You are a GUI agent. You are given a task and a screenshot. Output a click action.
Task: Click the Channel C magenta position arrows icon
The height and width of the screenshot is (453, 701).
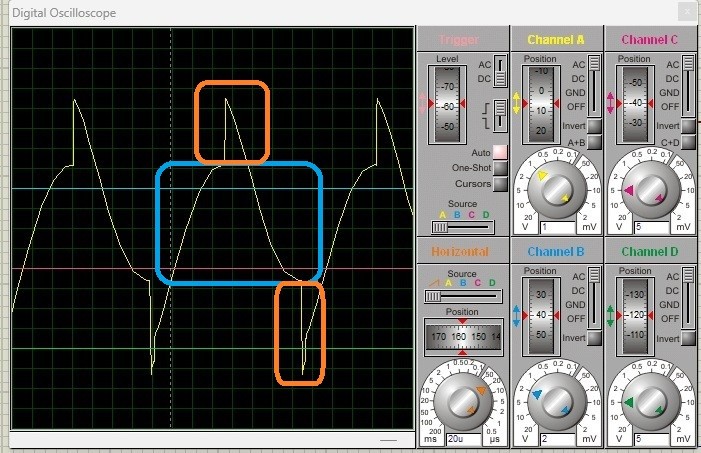(x=610, y=103)
